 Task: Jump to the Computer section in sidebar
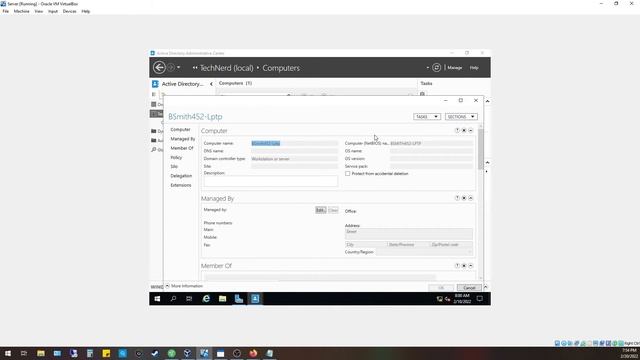(180, 129)
